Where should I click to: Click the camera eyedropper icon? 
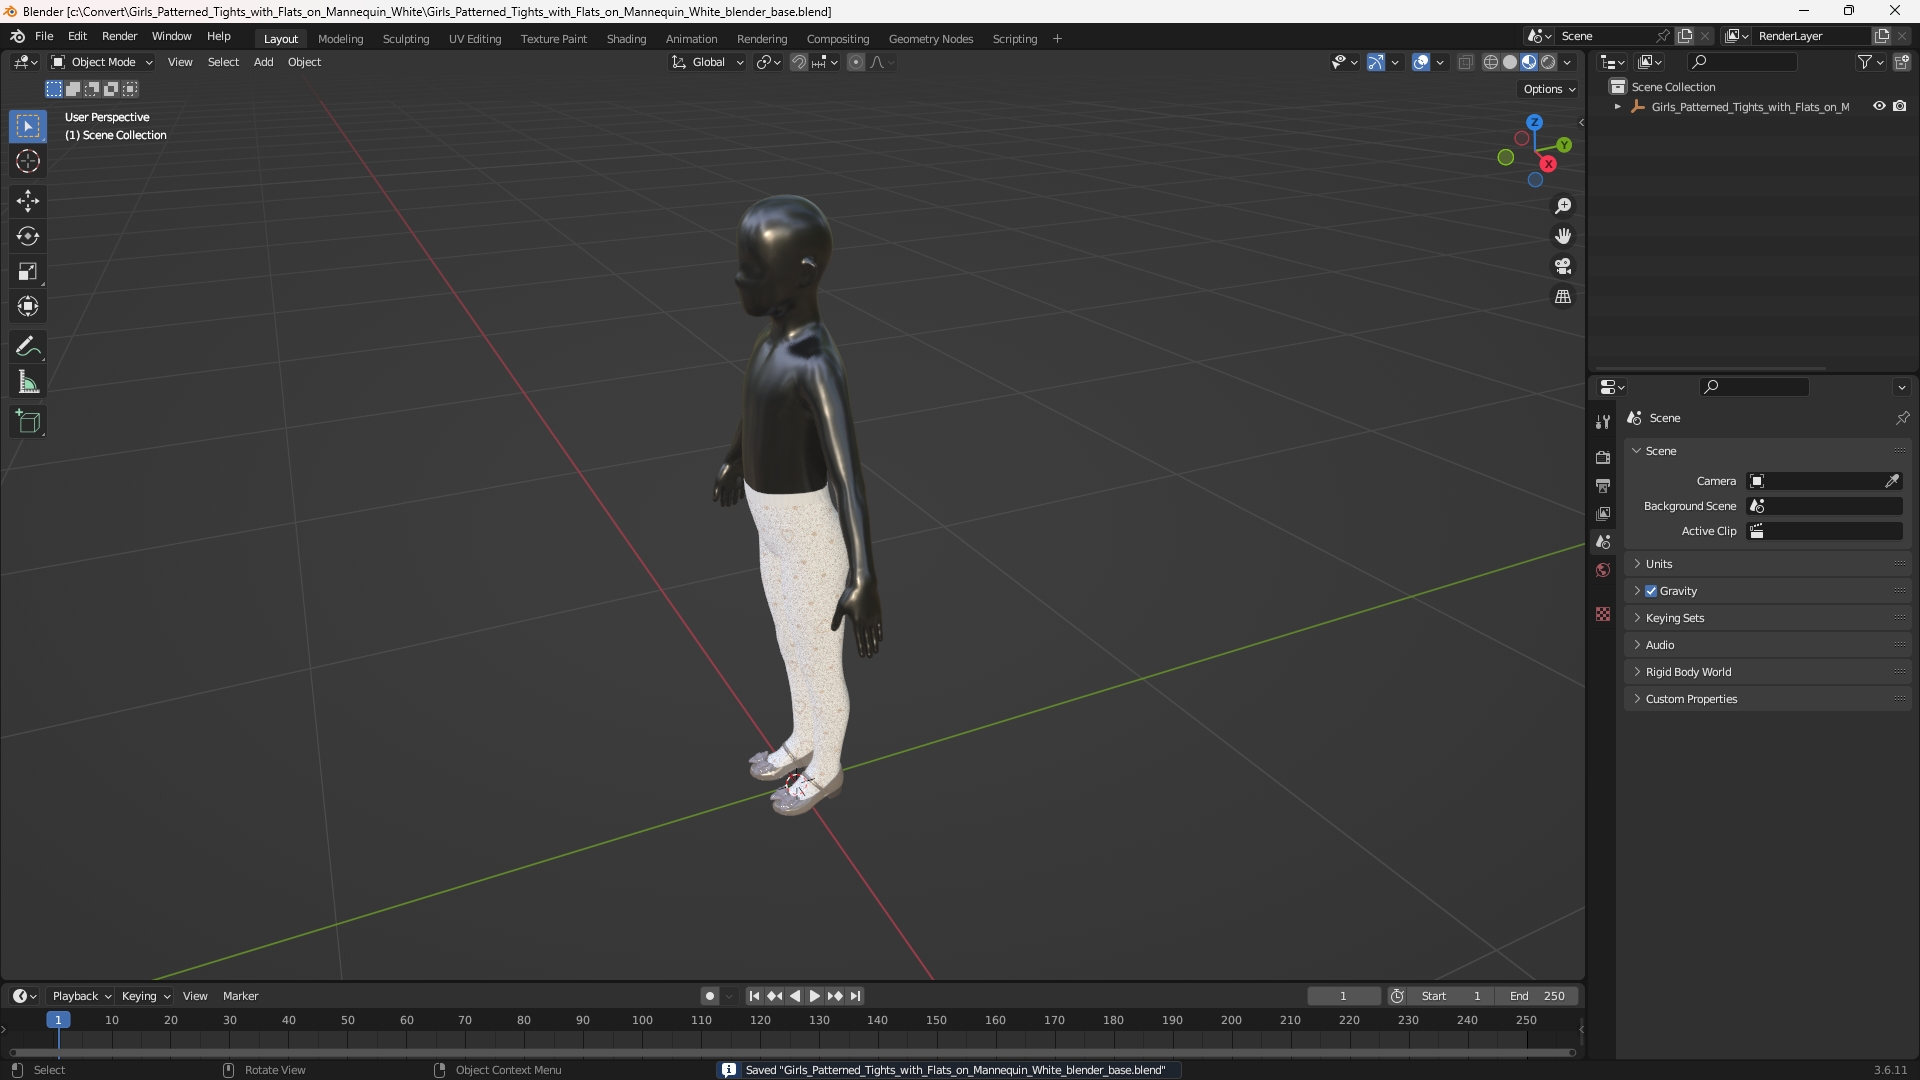(x=1892, y=481)
